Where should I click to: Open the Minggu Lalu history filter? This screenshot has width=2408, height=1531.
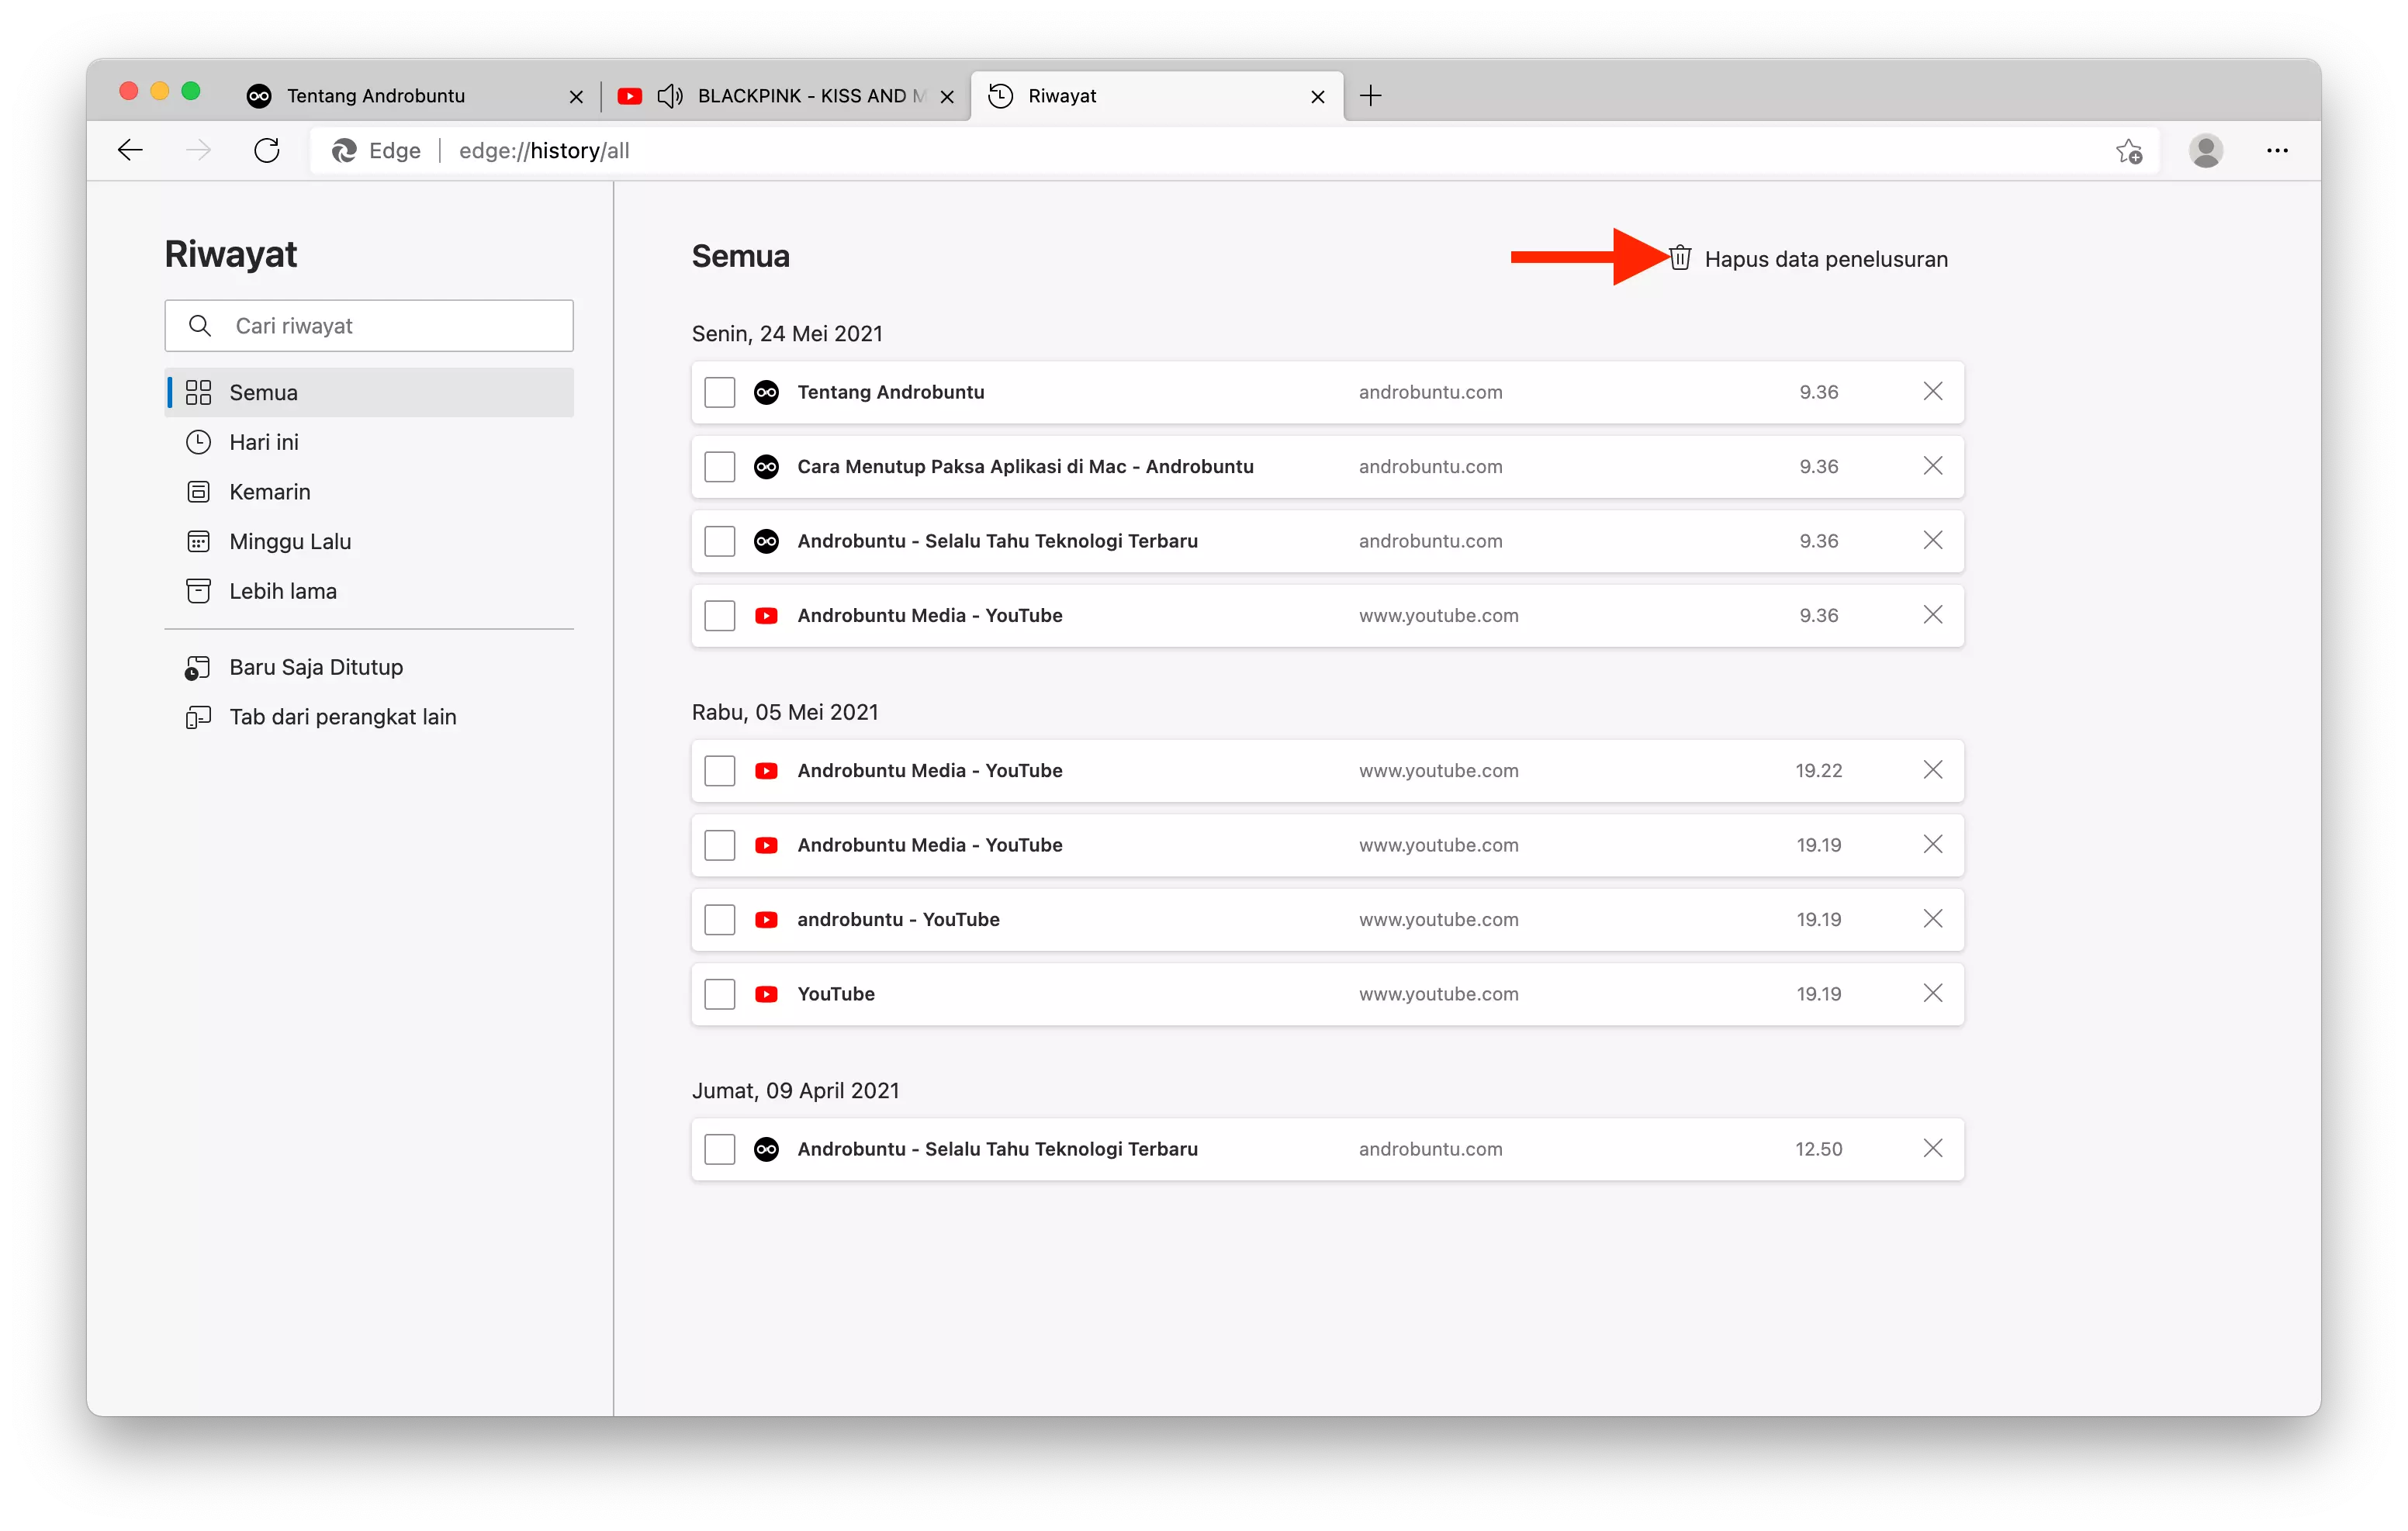[289, 540]
